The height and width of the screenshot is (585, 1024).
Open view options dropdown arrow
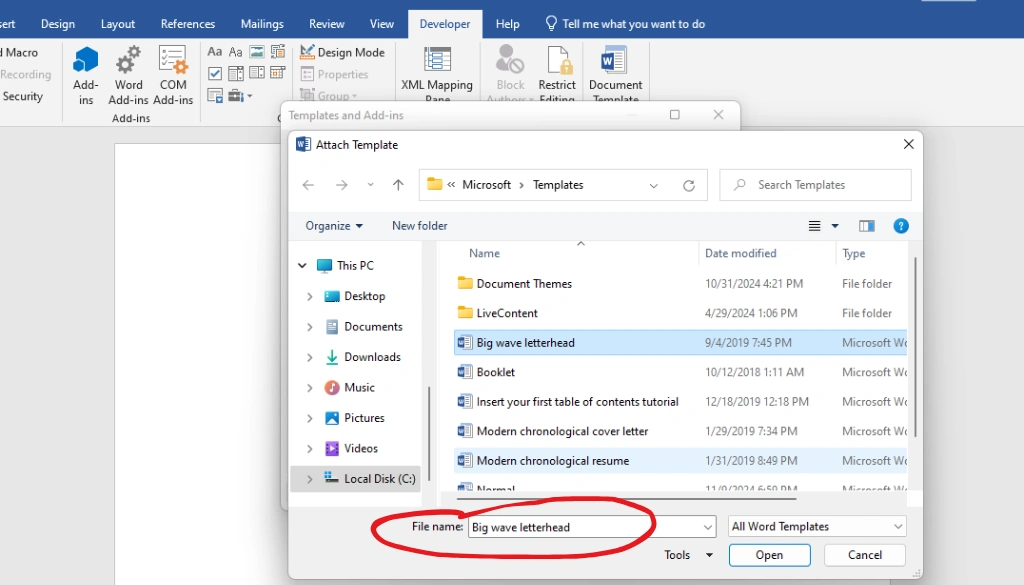coord(835,226)
